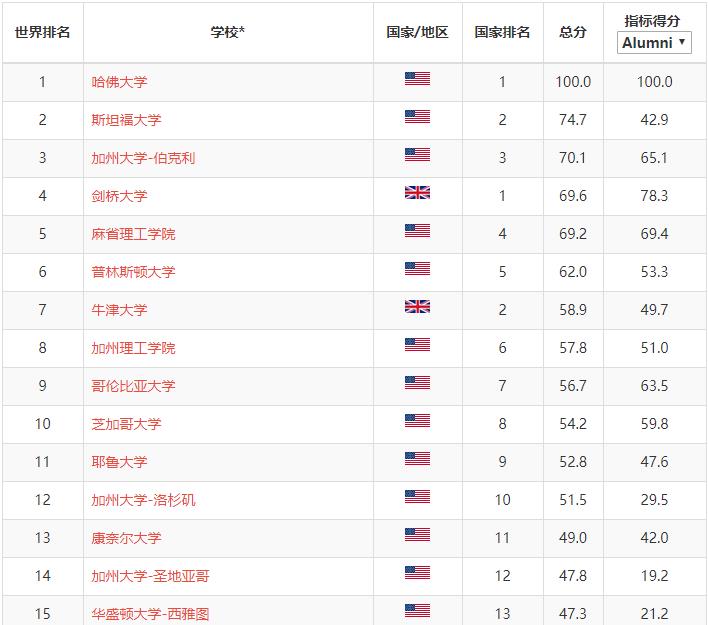
Task: Click the US flag in 普林斯顿大学 row
Action: tap(417, 269)
